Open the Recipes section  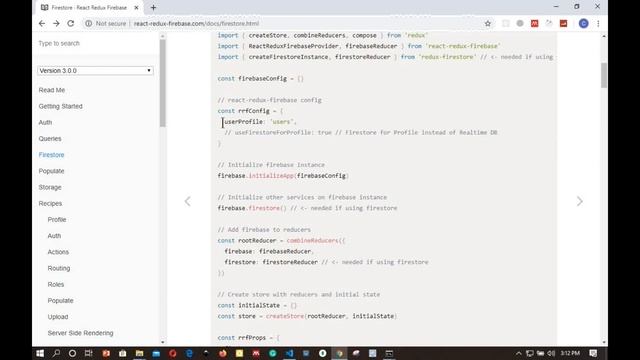click(x=50, y=203)
